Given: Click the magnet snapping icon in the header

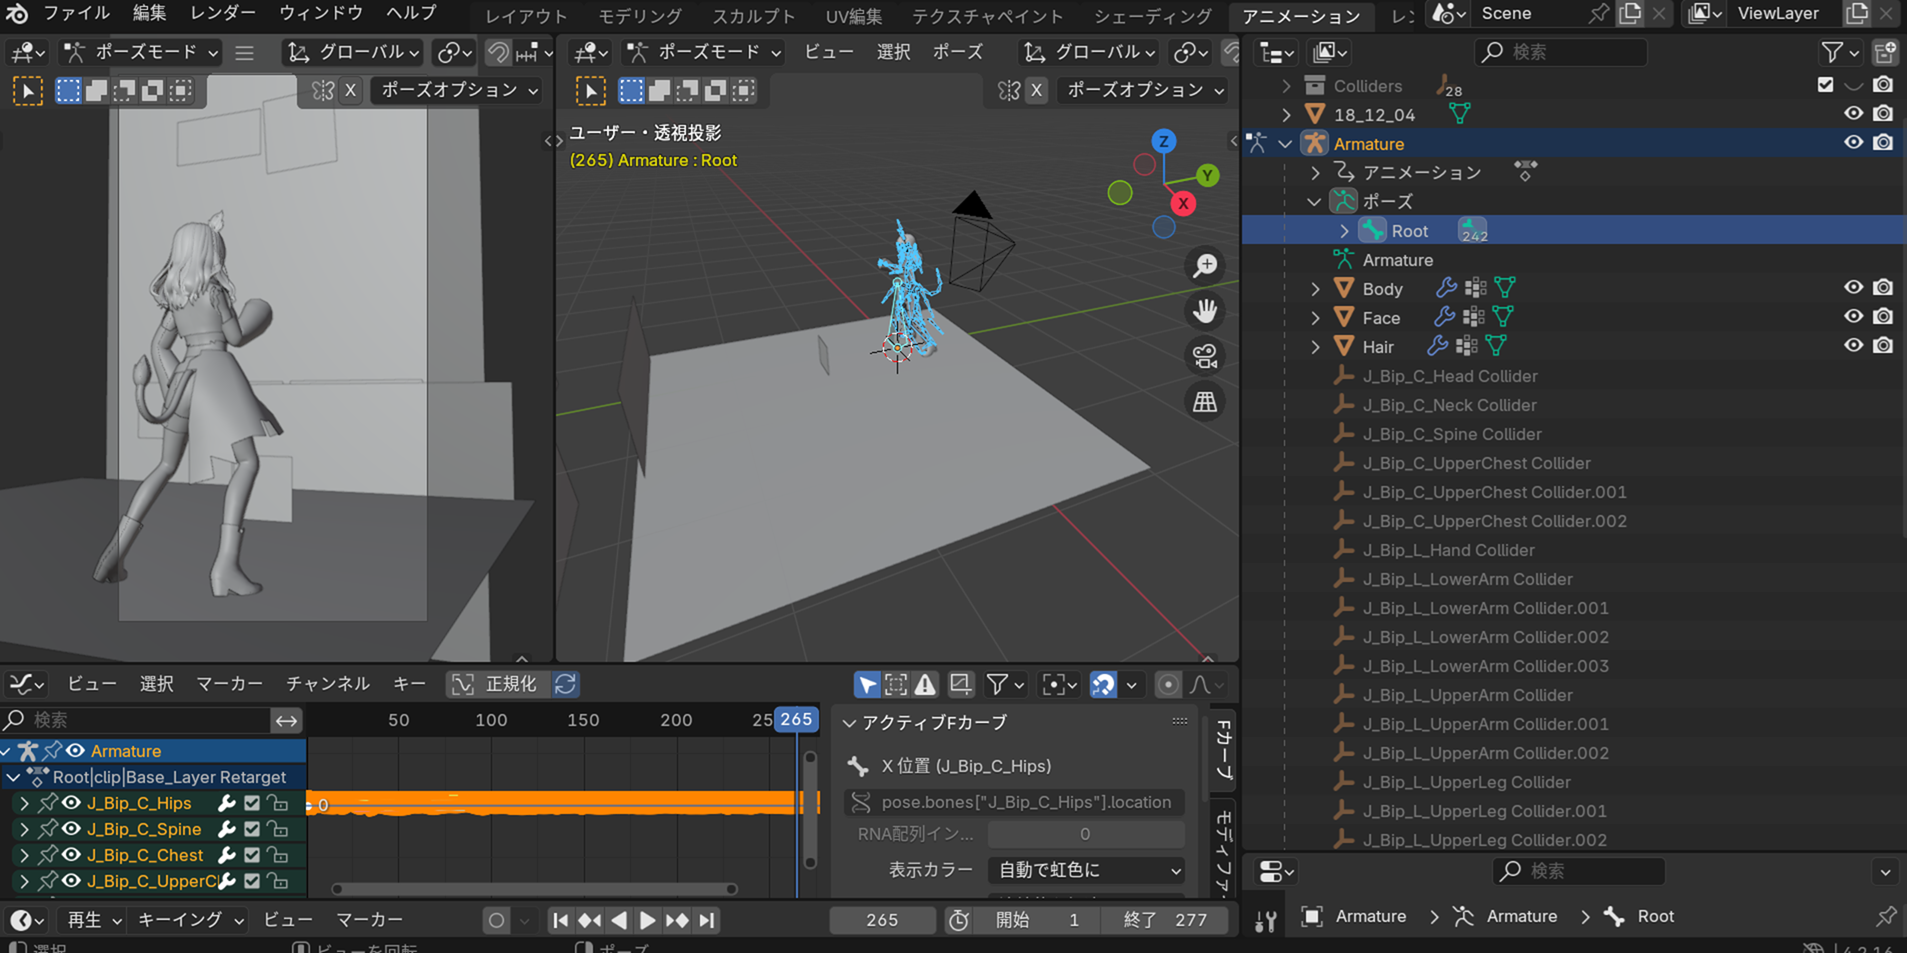Looking at the screenshot, I should point(498,52).
